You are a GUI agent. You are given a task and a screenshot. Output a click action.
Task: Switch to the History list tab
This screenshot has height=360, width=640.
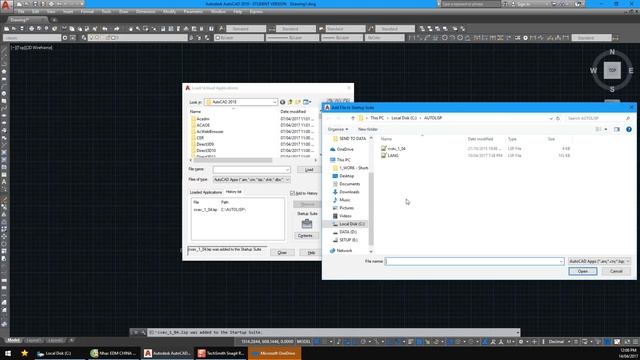pyautogui.click(x=234, y=192)
